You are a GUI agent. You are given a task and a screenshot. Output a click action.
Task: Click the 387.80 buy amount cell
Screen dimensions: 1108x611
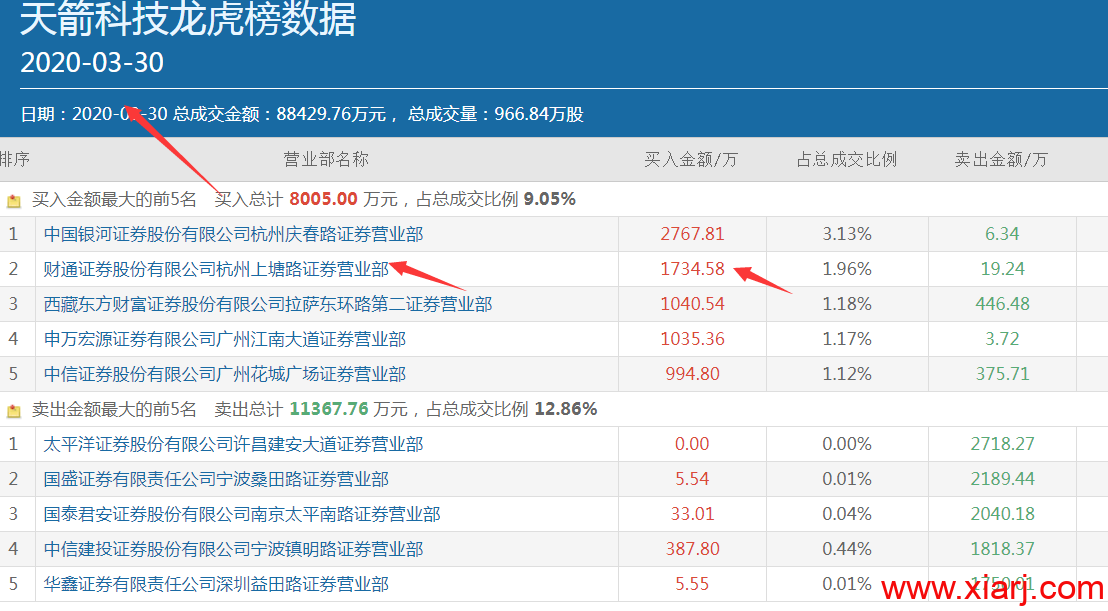click(692, 549)
